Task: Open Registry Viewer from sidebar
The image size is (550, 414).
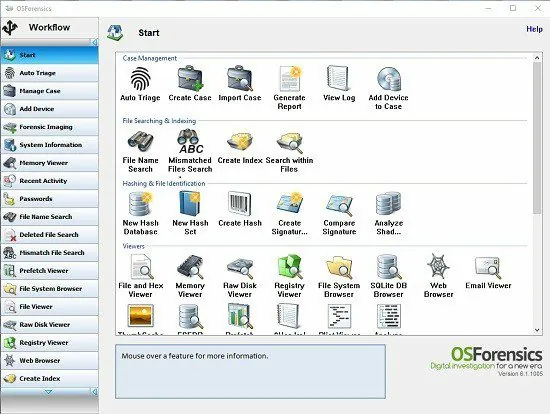Action: click(49, 342)
